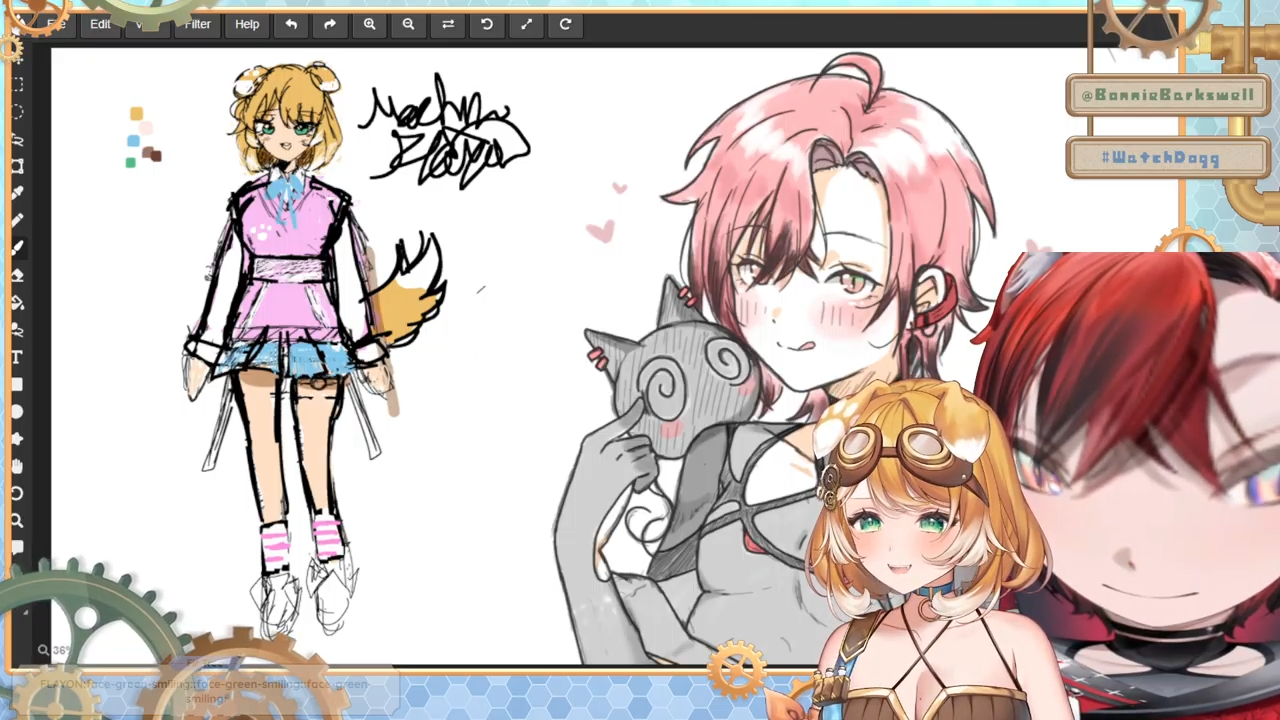The width and height of the screenshot is (1280, 720).
Task: Select the paintbrush tool
Action: pos(18,247)
